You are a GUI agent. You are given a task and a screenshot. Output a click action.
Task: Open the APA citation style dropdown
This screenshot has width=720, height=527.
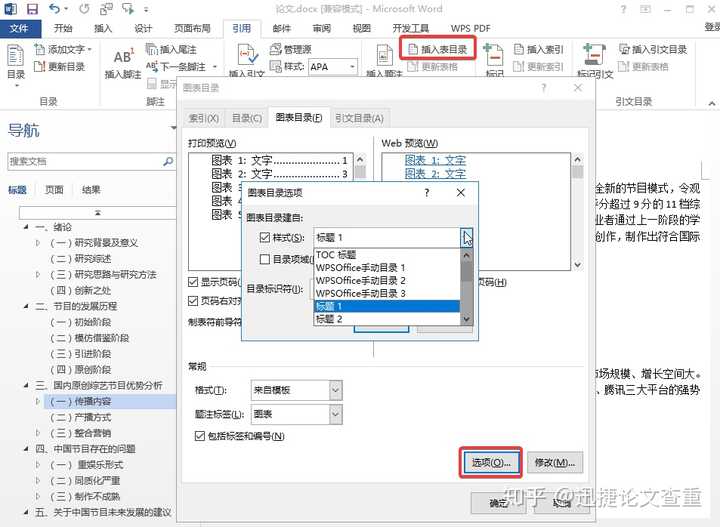click(353, 67)
